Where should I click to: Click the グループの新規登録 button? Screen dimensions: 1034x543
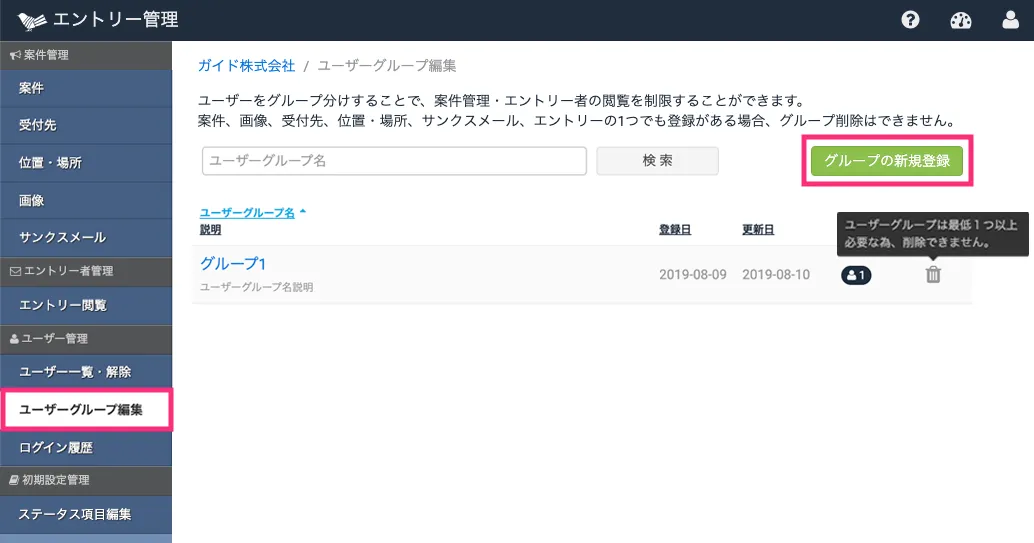pos(887,161)
